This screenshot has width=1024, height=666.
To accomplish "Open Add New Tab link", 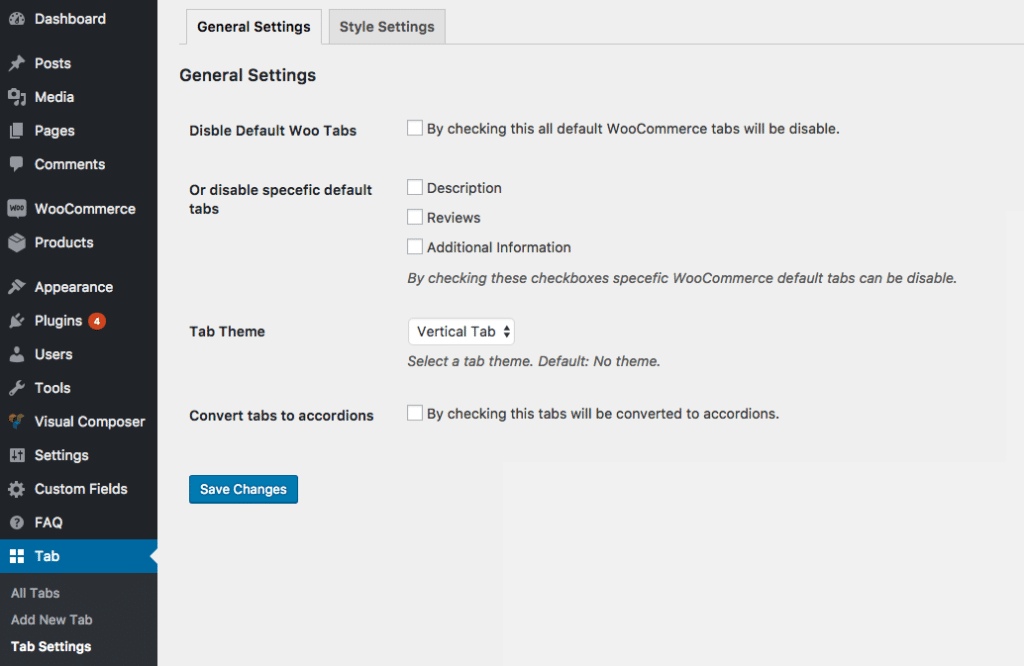I will 51,619.
